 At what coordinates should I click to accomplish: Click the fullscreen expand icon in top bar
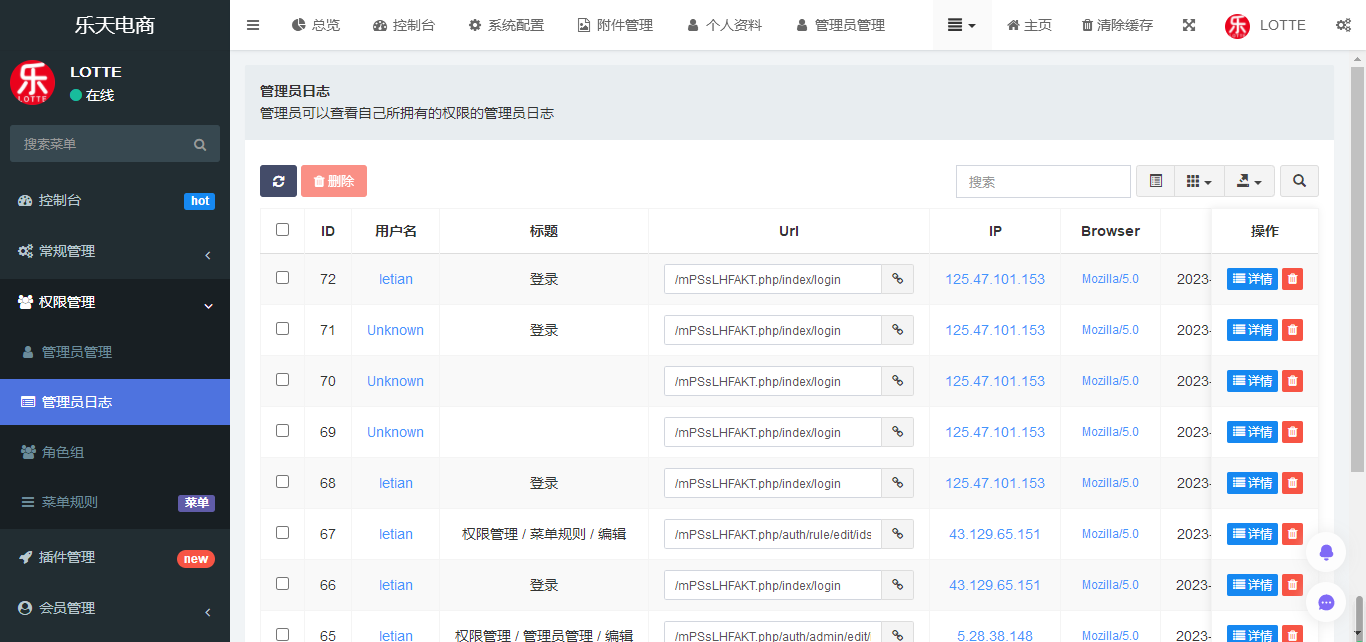click(1189, 25)
